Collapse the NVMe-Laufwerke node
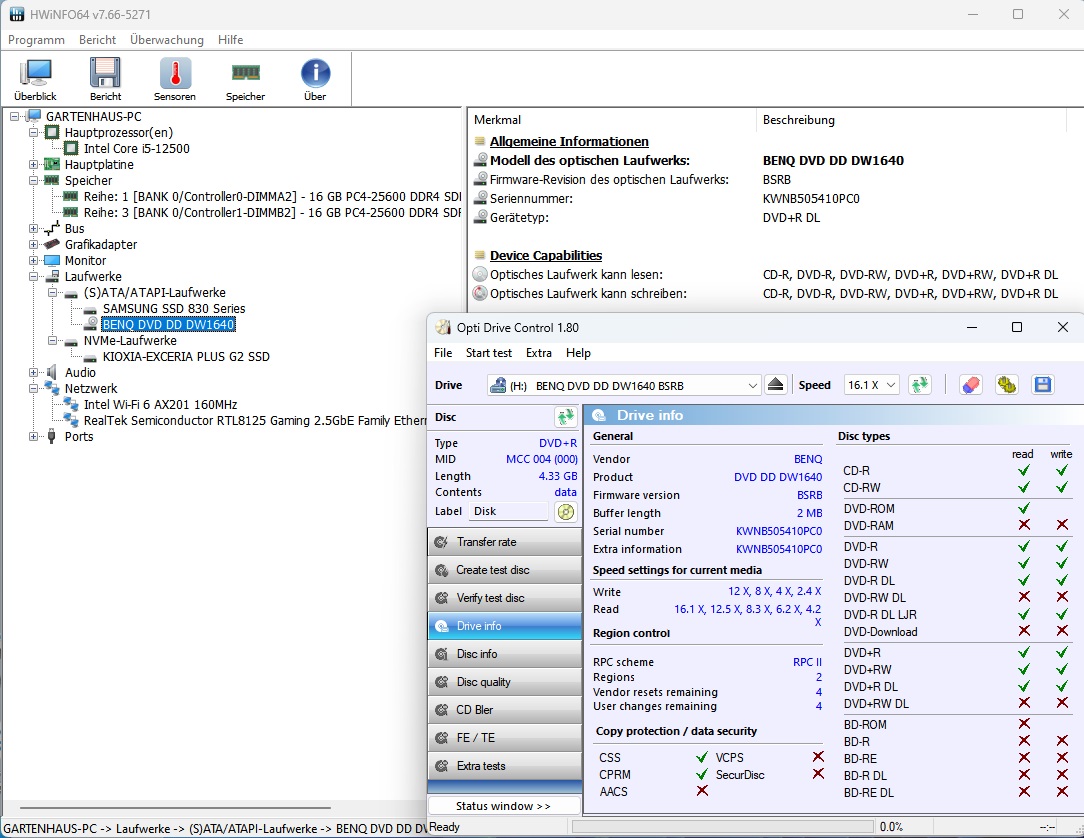 52,341
